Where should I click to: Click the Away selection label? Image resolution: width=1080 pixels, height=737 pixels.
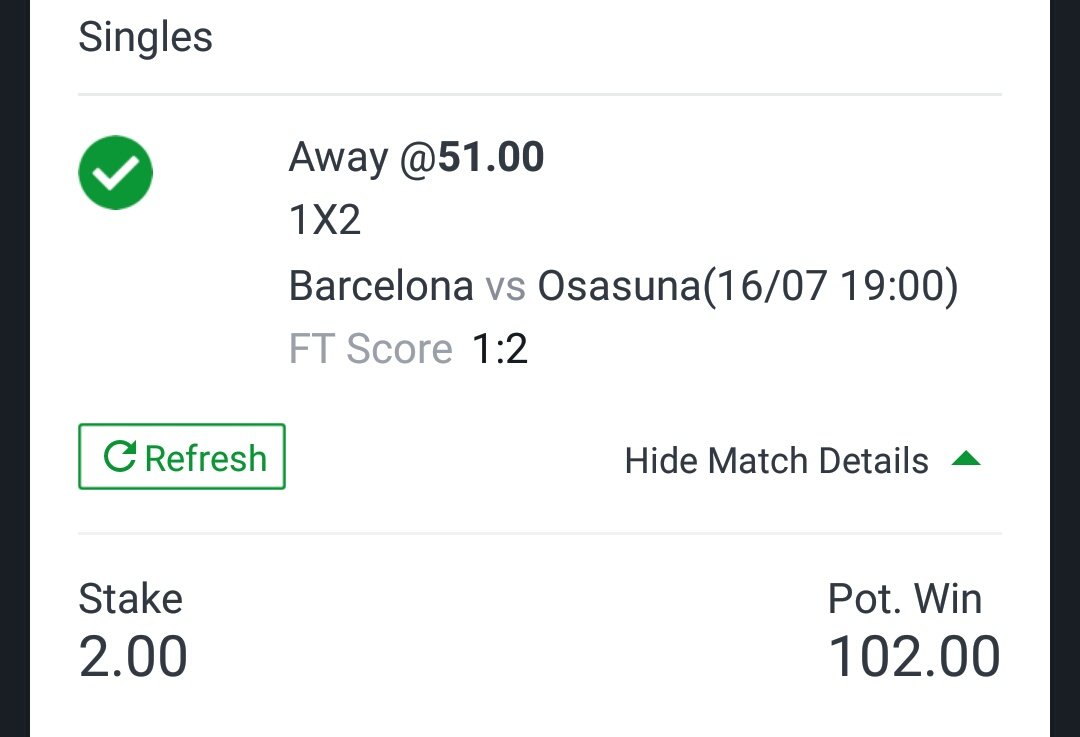(x=338, y=158)
